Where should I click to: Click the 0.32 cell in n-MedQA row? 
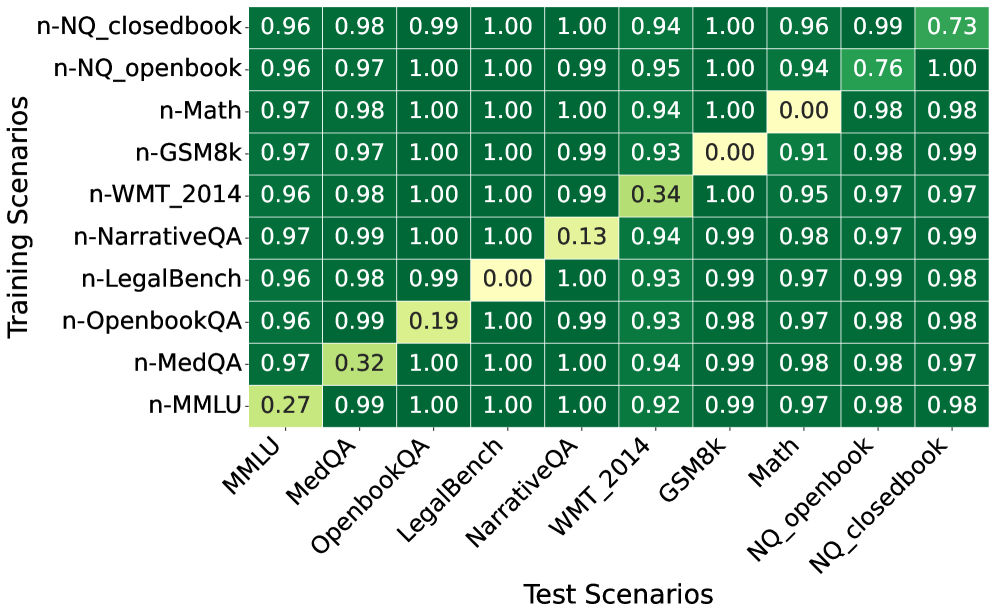point(359,364)
